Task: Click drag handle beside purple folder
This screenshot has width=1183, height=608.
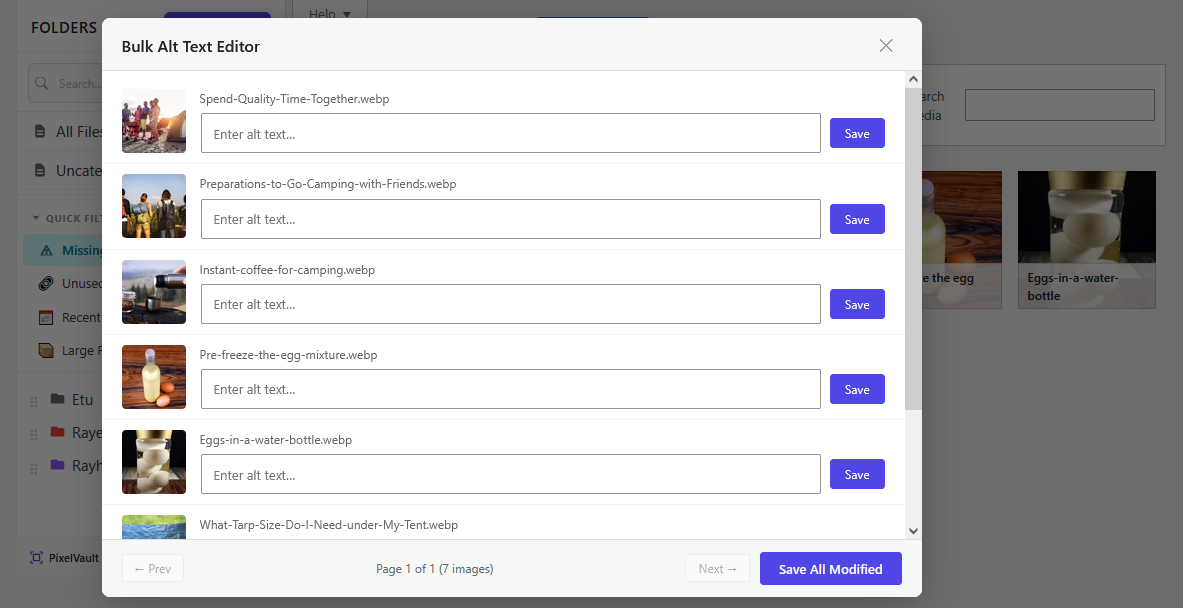Action: [x=34, y=468]
